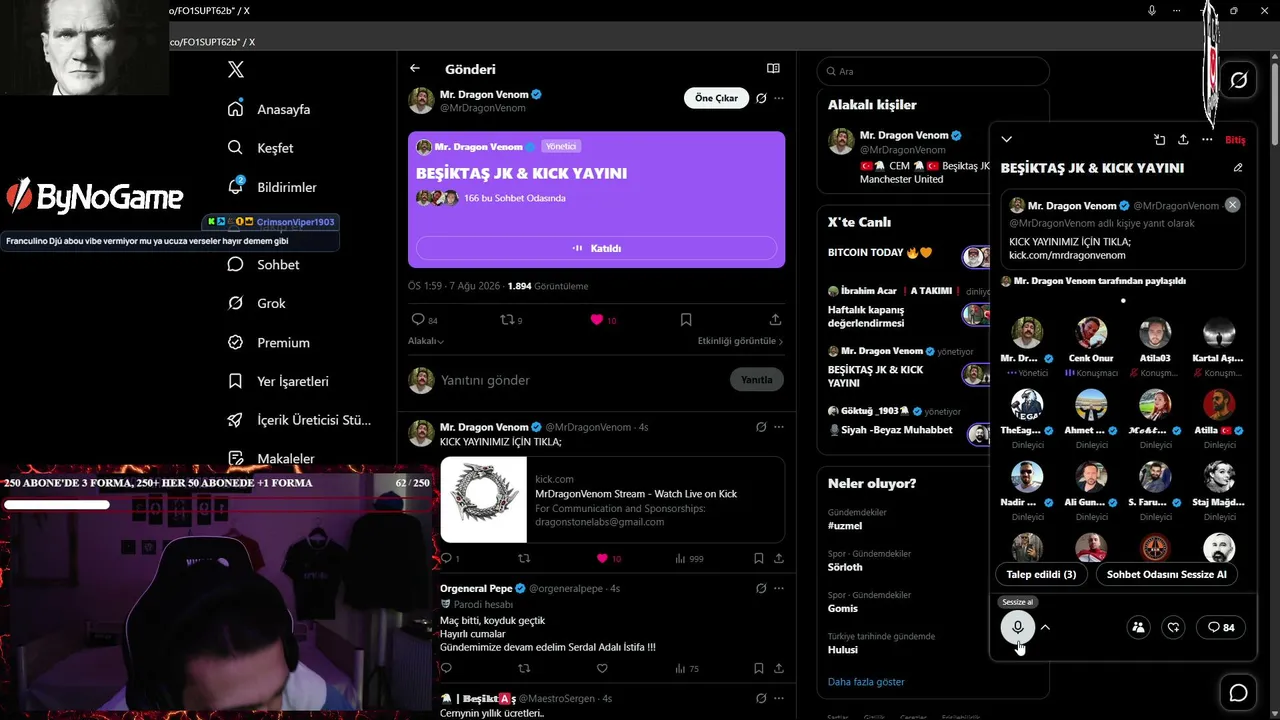The image size is (1280, 720).
Task: Open Talep edildi (3) requests
Action: (x=1041, y=574)
